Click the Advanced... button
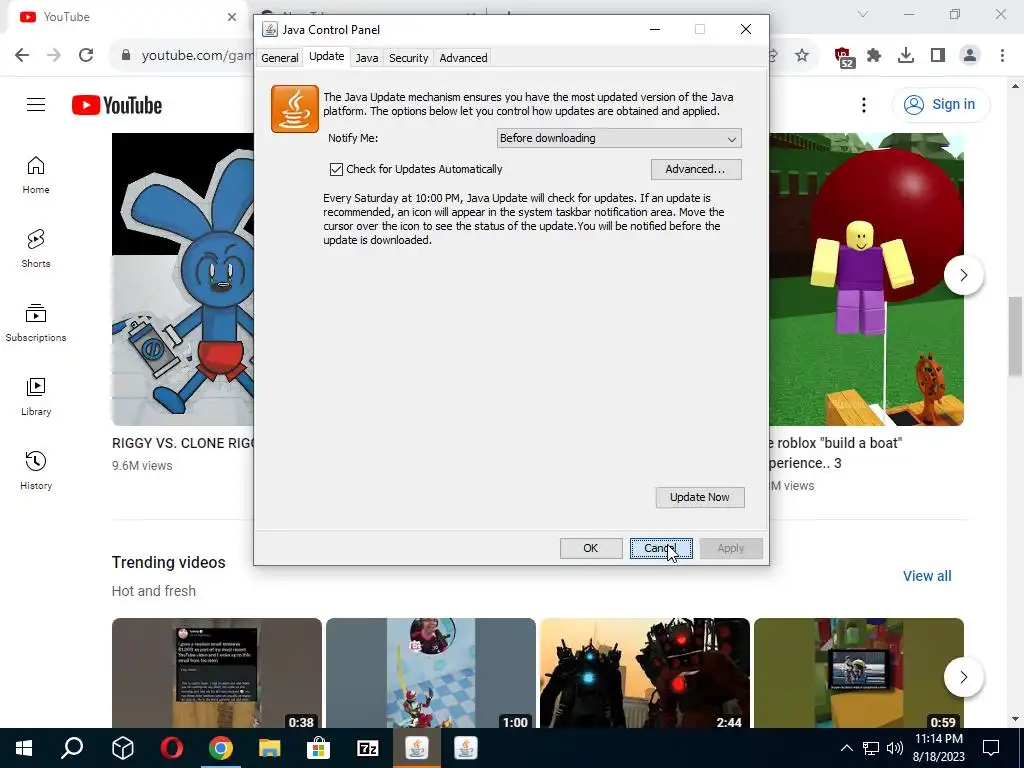1024x768 pixels. click(696, 169)
